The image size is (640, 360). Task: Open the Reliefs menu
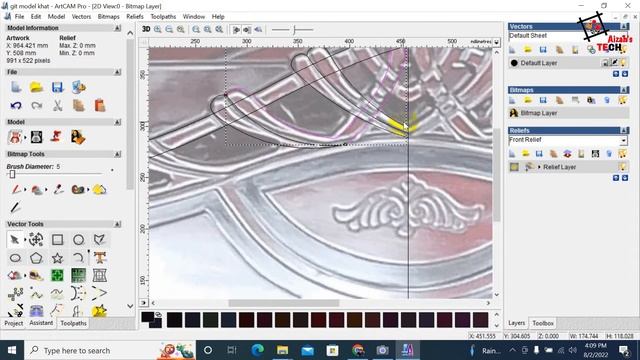coord(135,17)
